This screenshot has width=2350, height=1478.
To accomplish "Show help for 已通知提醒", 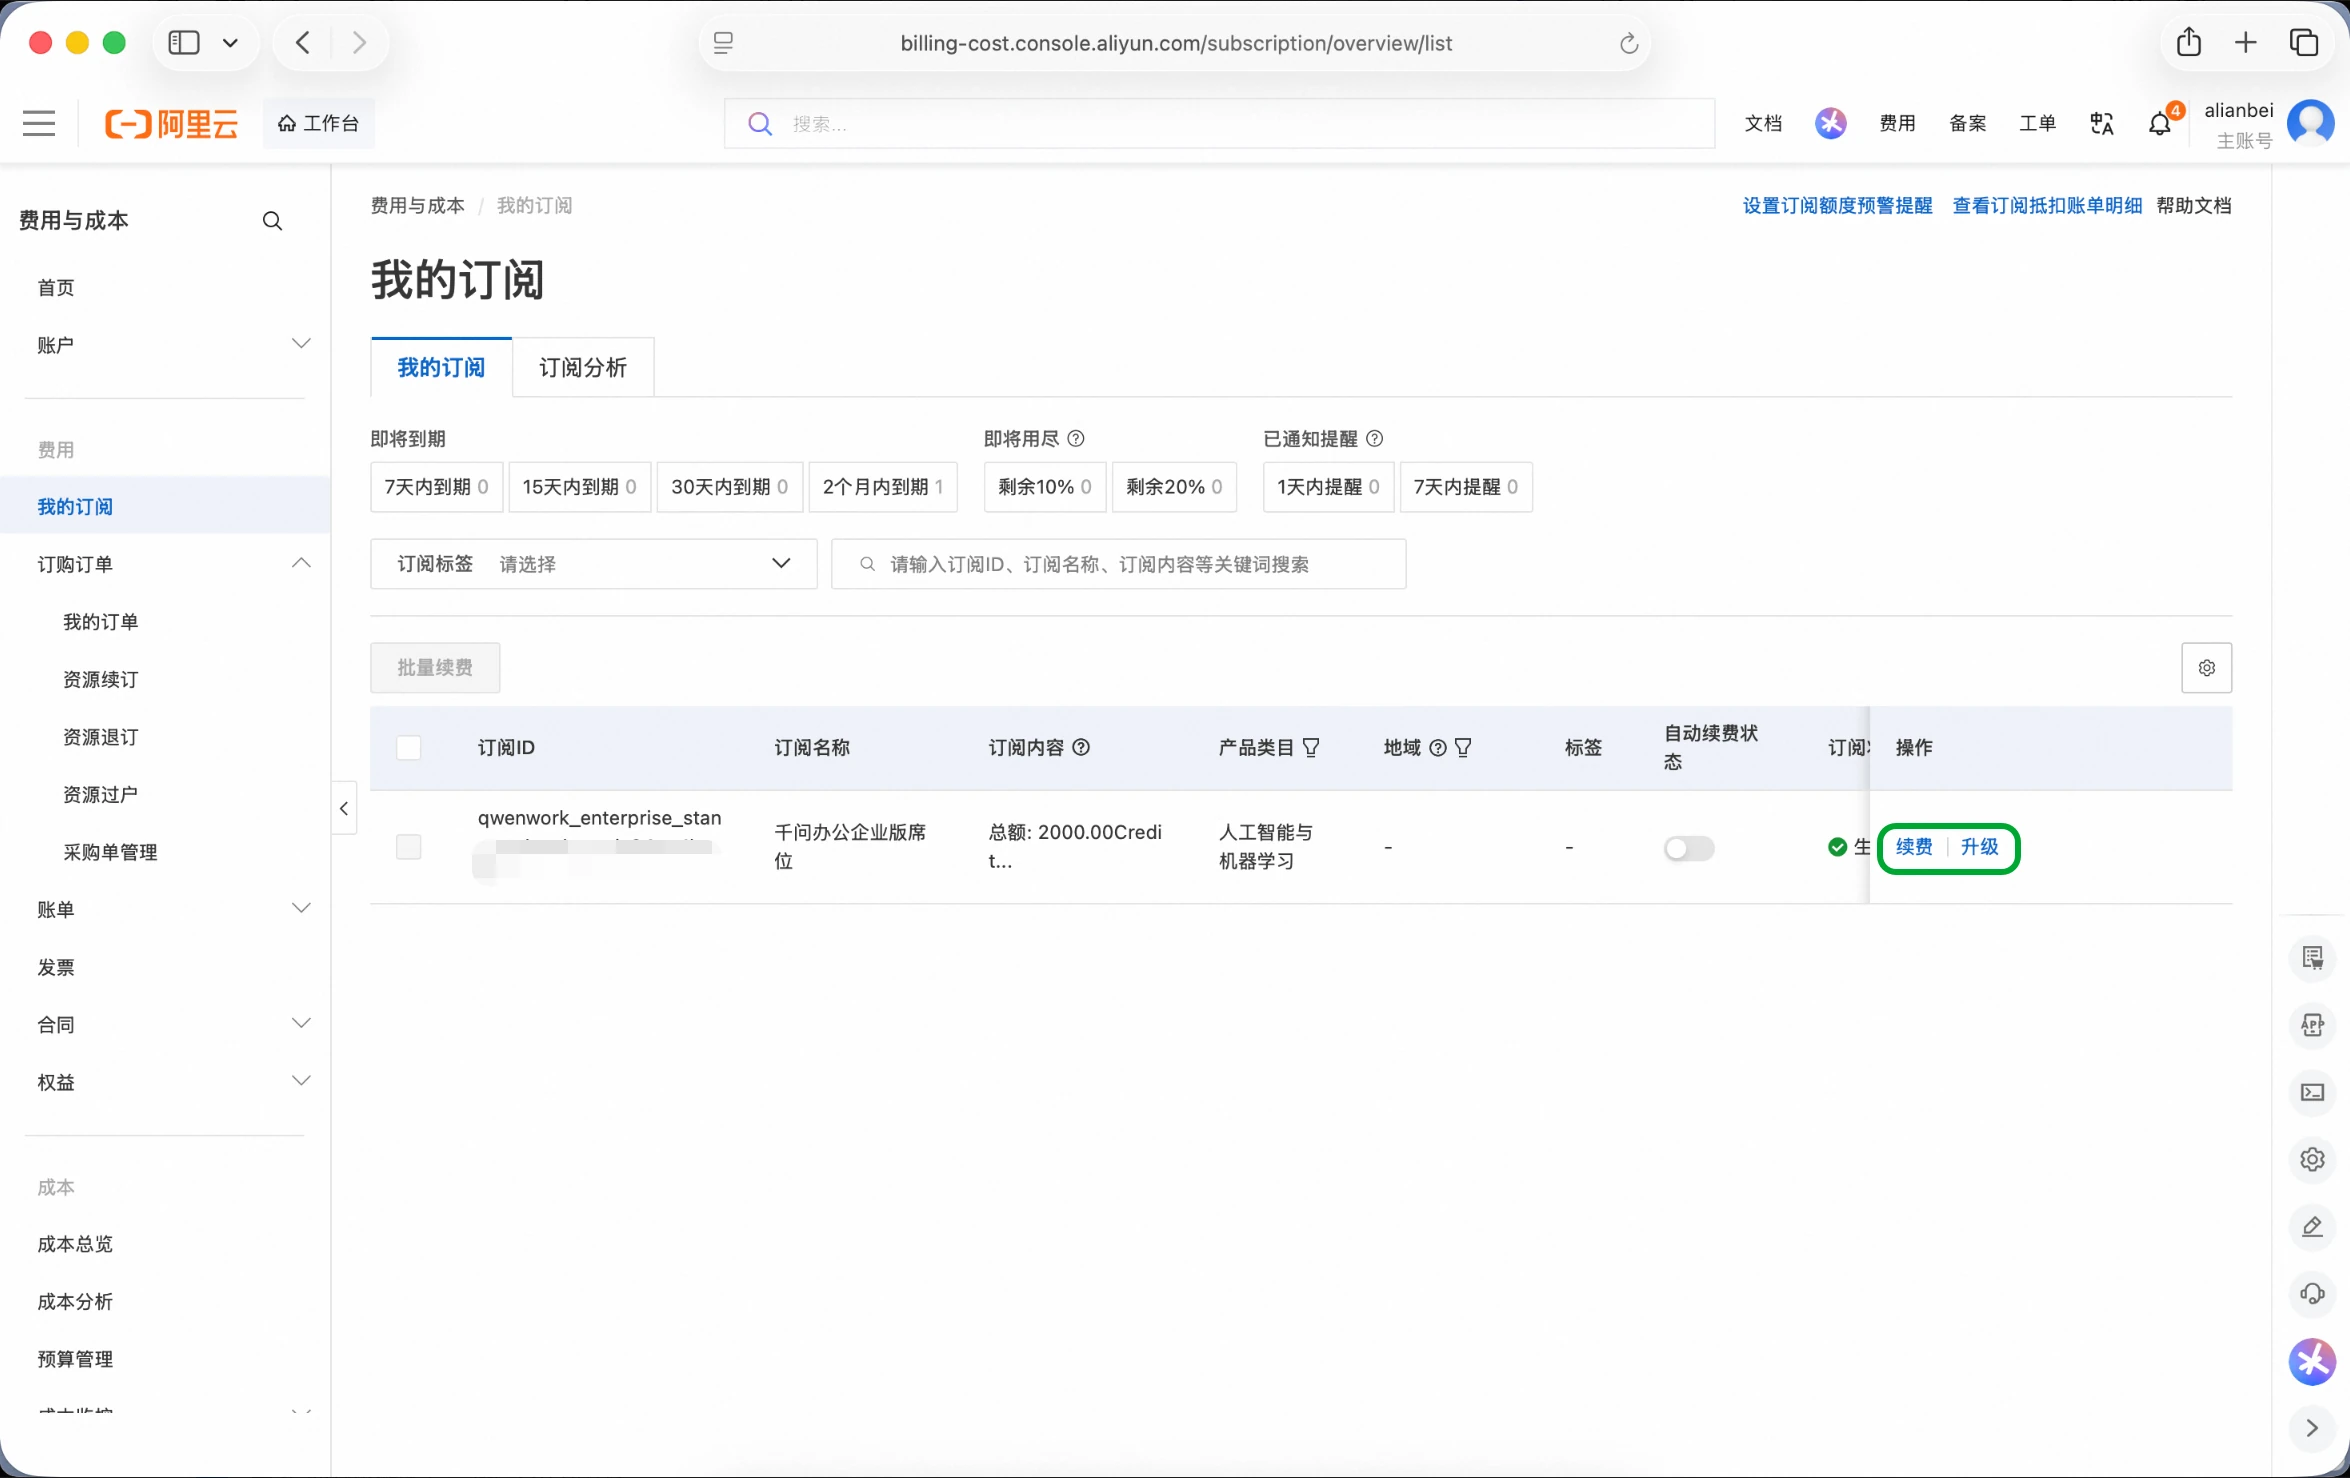I will (1375, 438).
